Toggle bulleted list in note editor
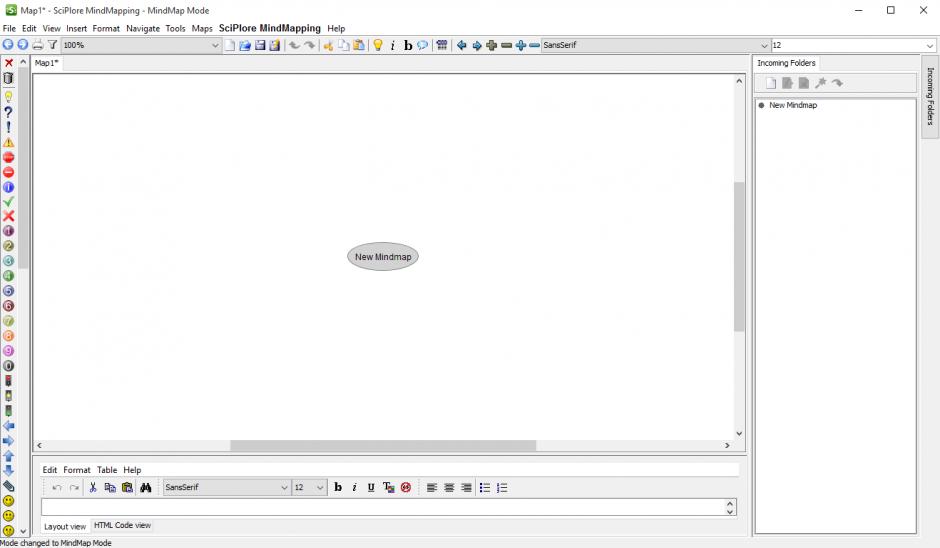Image resolution: width=940 pixels, height=548 pixels. tap(485, 487)
